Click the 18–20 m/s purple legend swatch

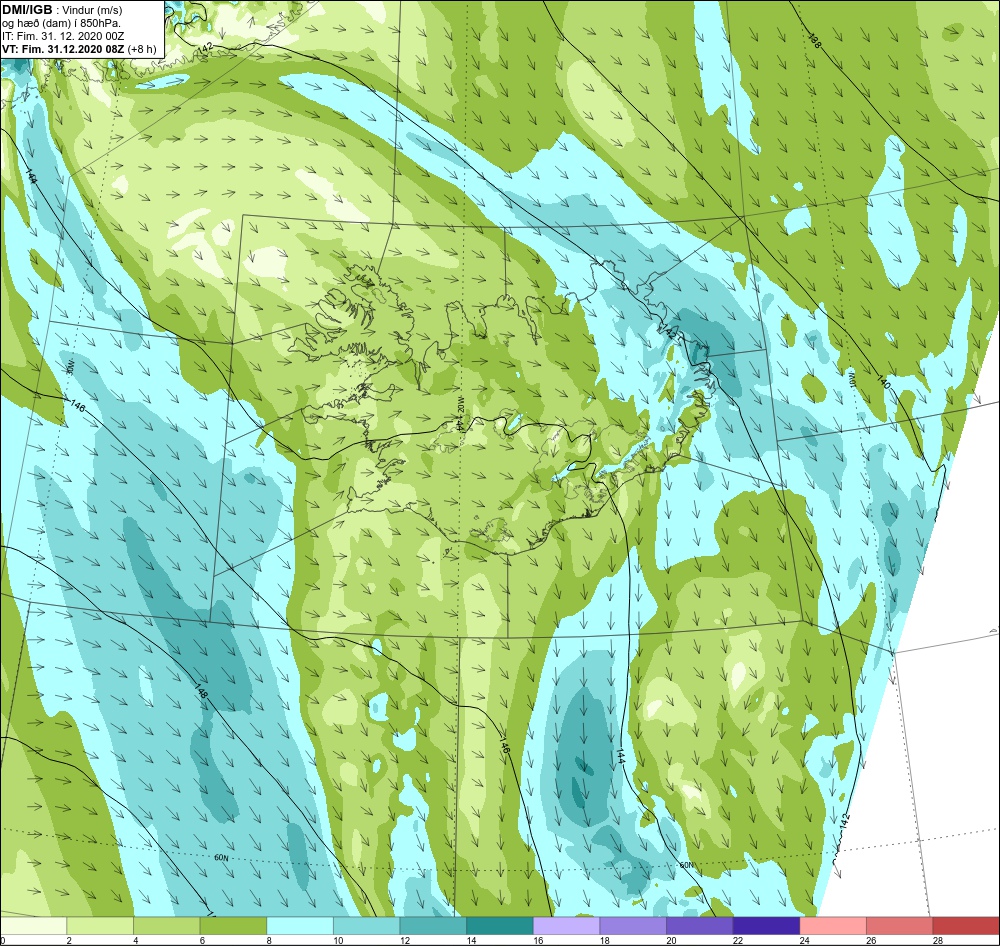[x=633, y=926]
